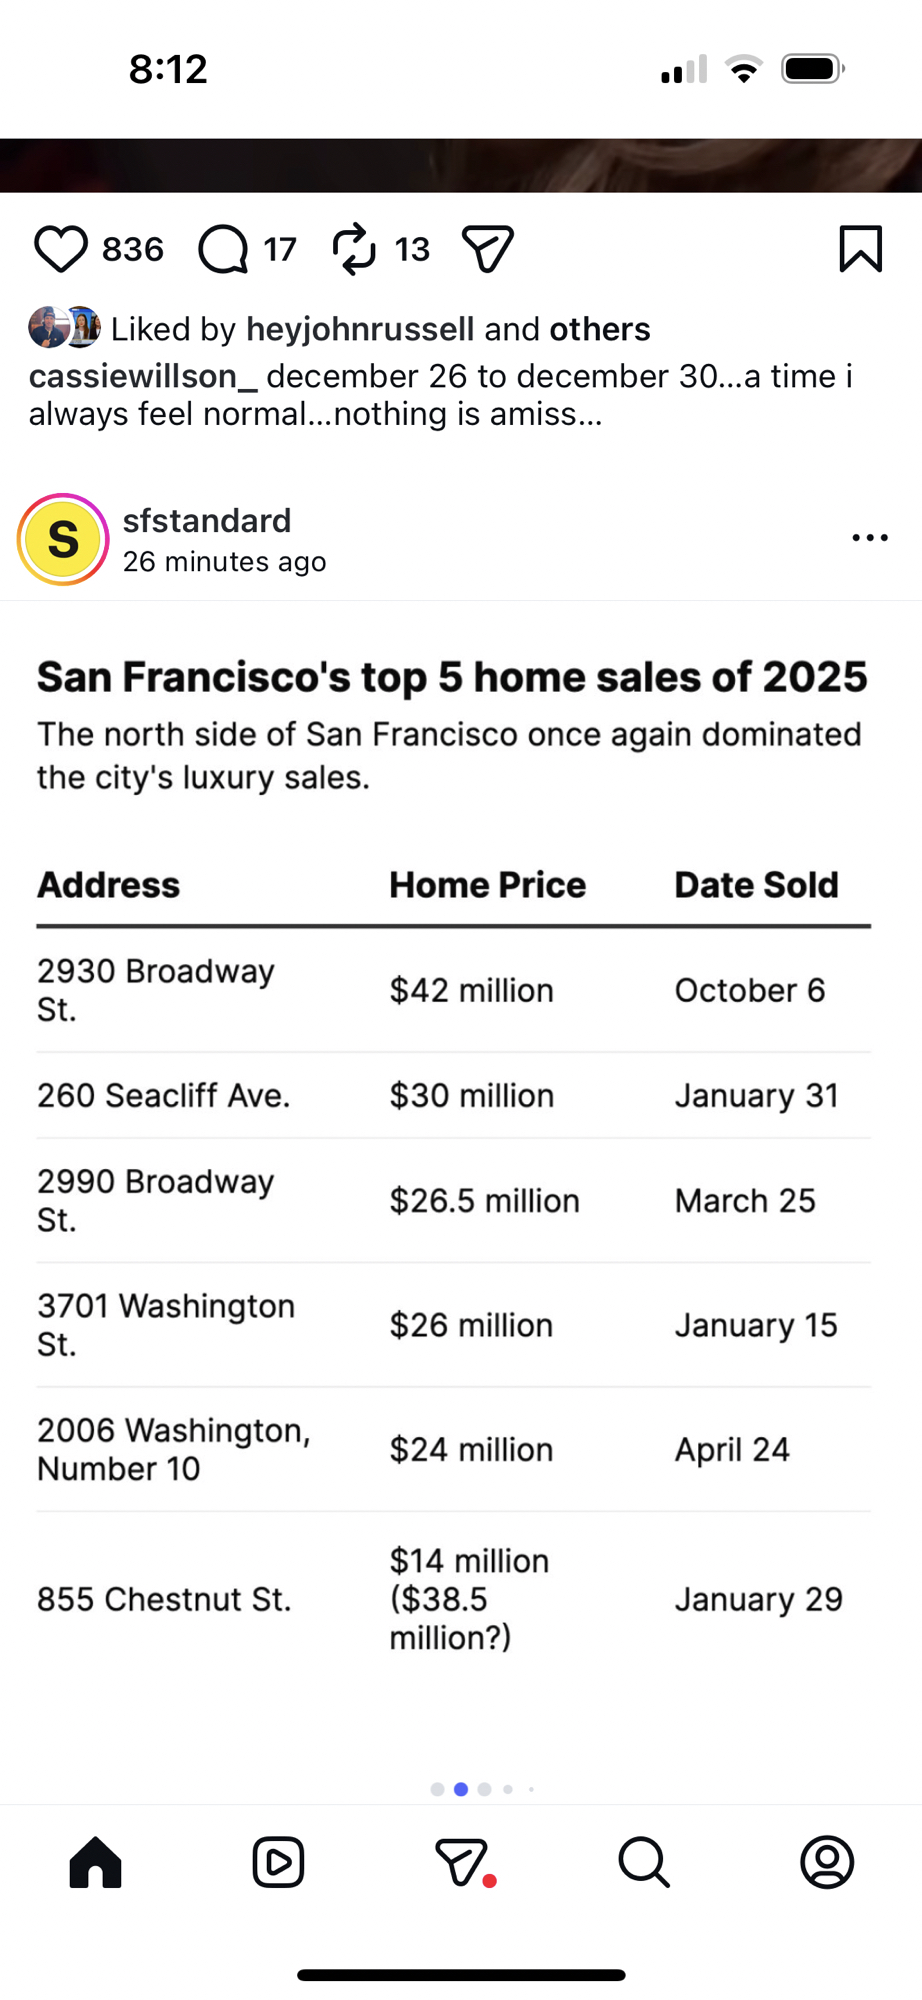Image resolution: width=922 pixels, height=2000 pixels.
Task: Open sfstandard post options menu
Action: coord(870,538)
